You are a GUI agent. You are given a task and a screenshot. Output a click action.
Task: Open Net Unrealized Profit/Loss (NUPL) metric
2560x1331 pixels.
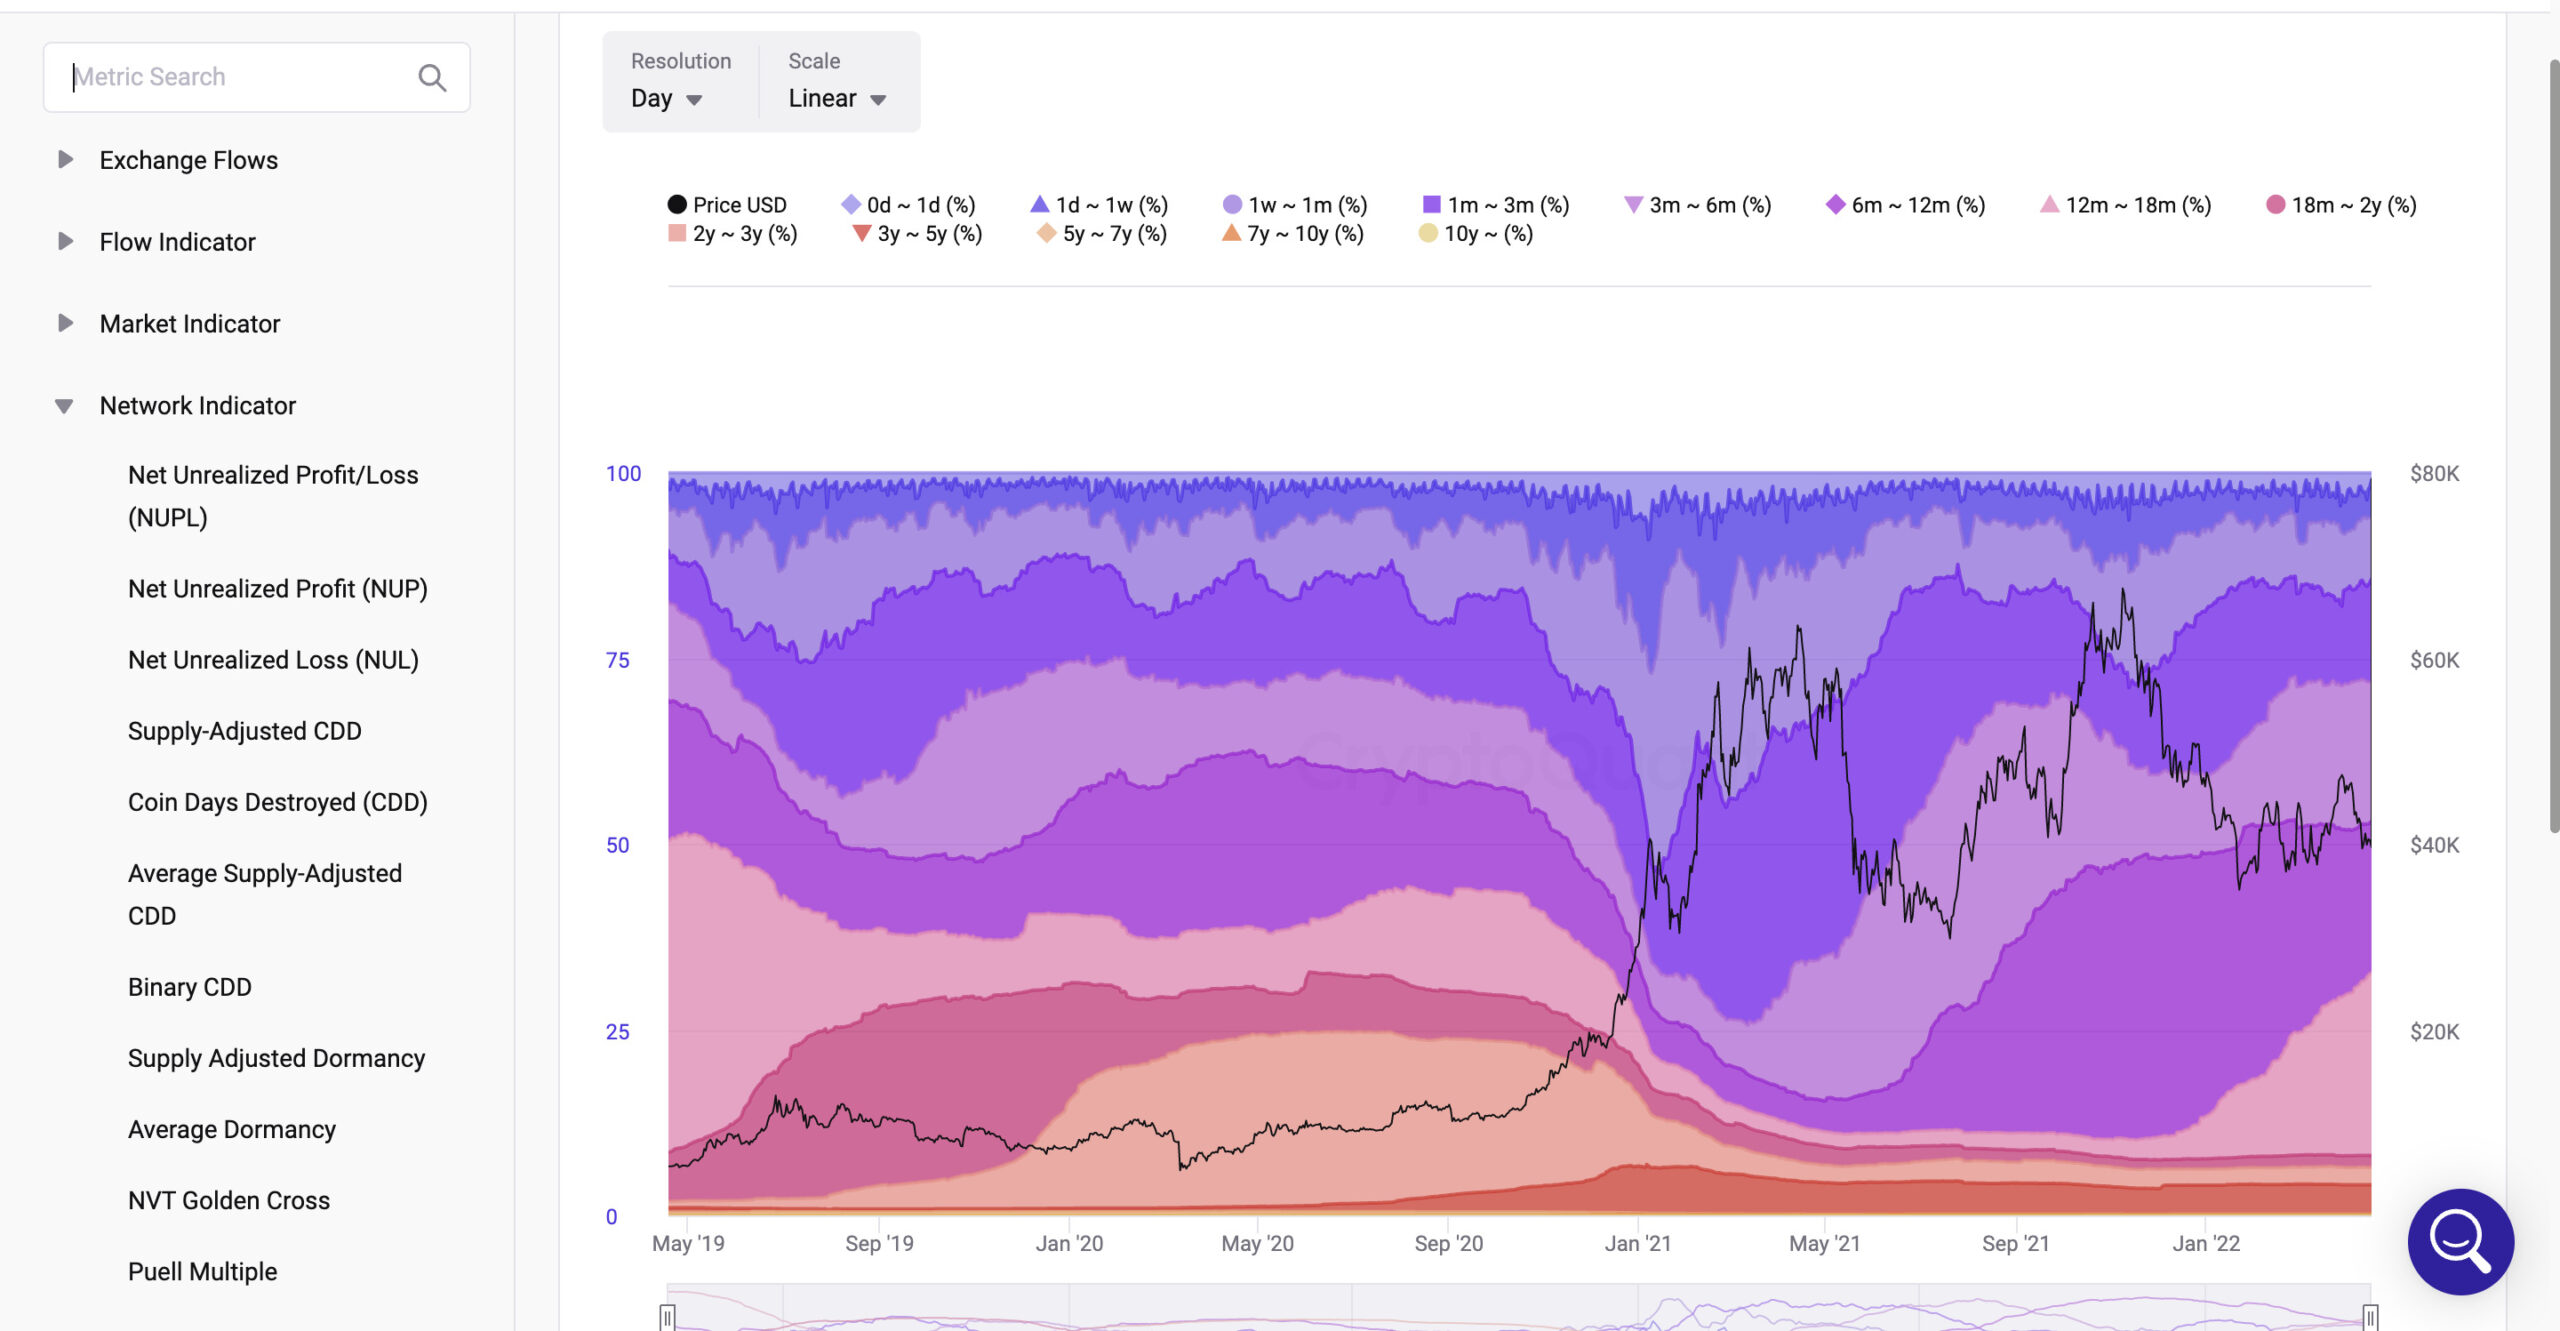(273, 496)
